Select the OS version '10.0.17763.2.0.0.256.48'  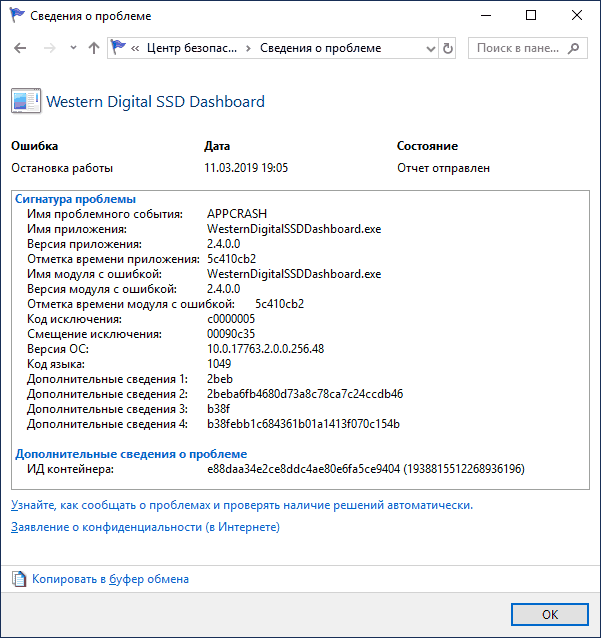(265, 349)
